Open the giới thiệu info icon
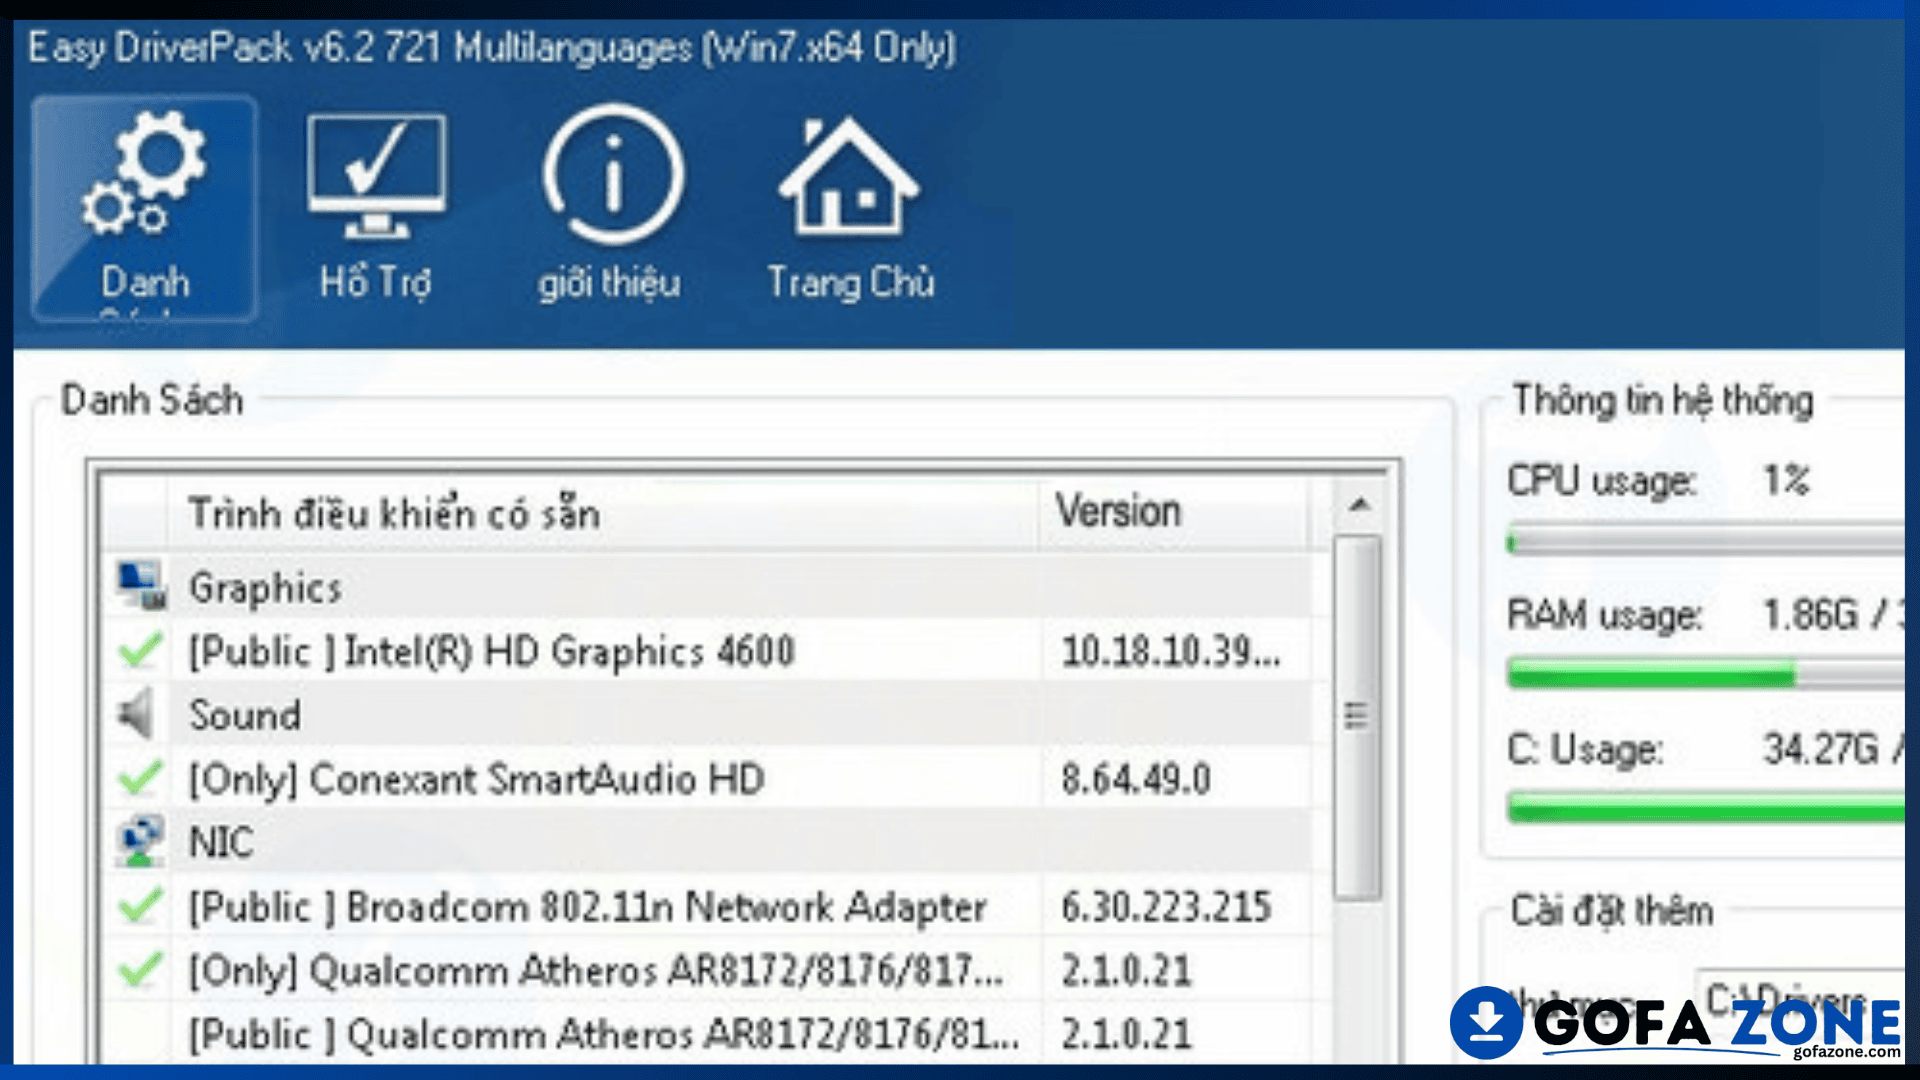 click(612, 174)
